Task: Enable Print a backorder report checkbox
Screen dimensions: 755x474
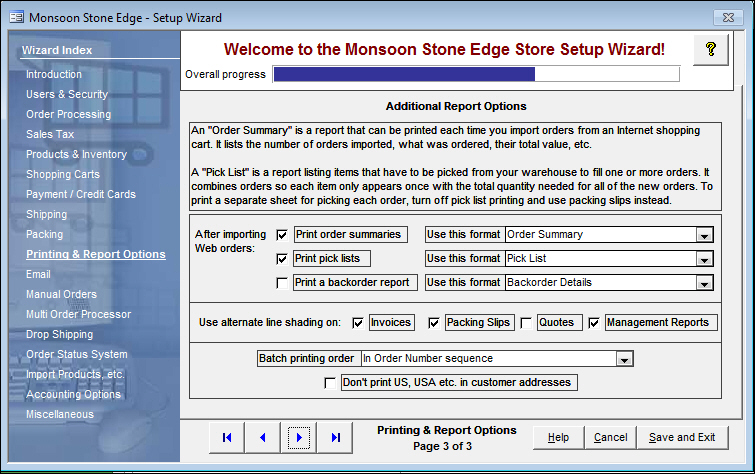Action: click(x=281, y=283)
